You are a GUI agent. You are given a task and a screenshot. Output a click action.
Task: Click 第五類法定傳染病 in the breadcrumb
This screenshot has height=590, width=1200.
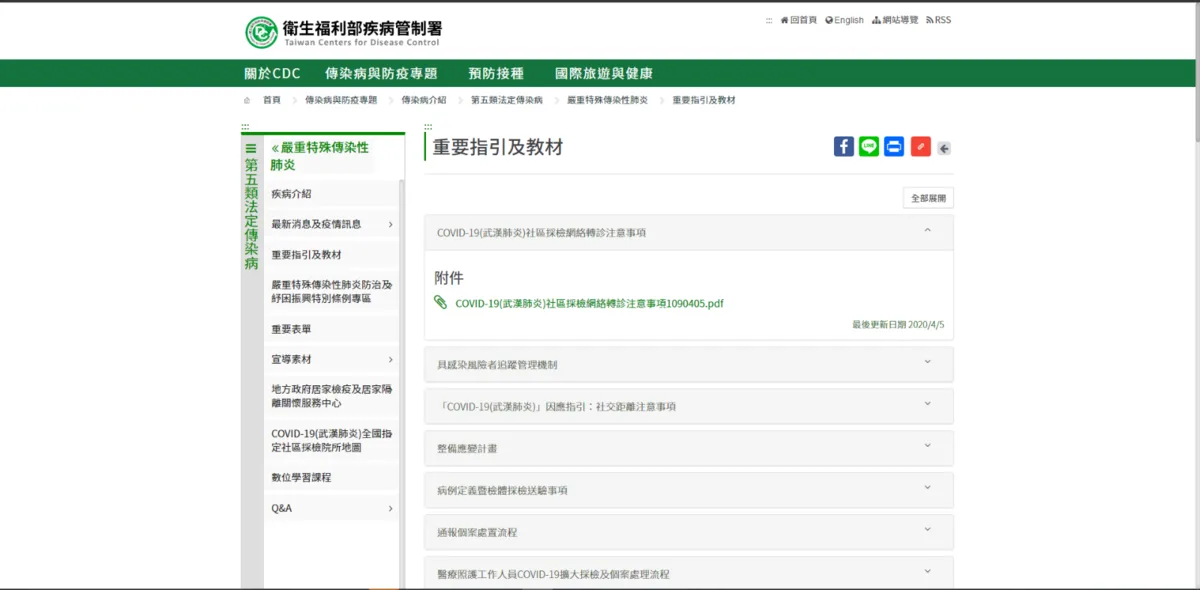[x=507, y=100]
